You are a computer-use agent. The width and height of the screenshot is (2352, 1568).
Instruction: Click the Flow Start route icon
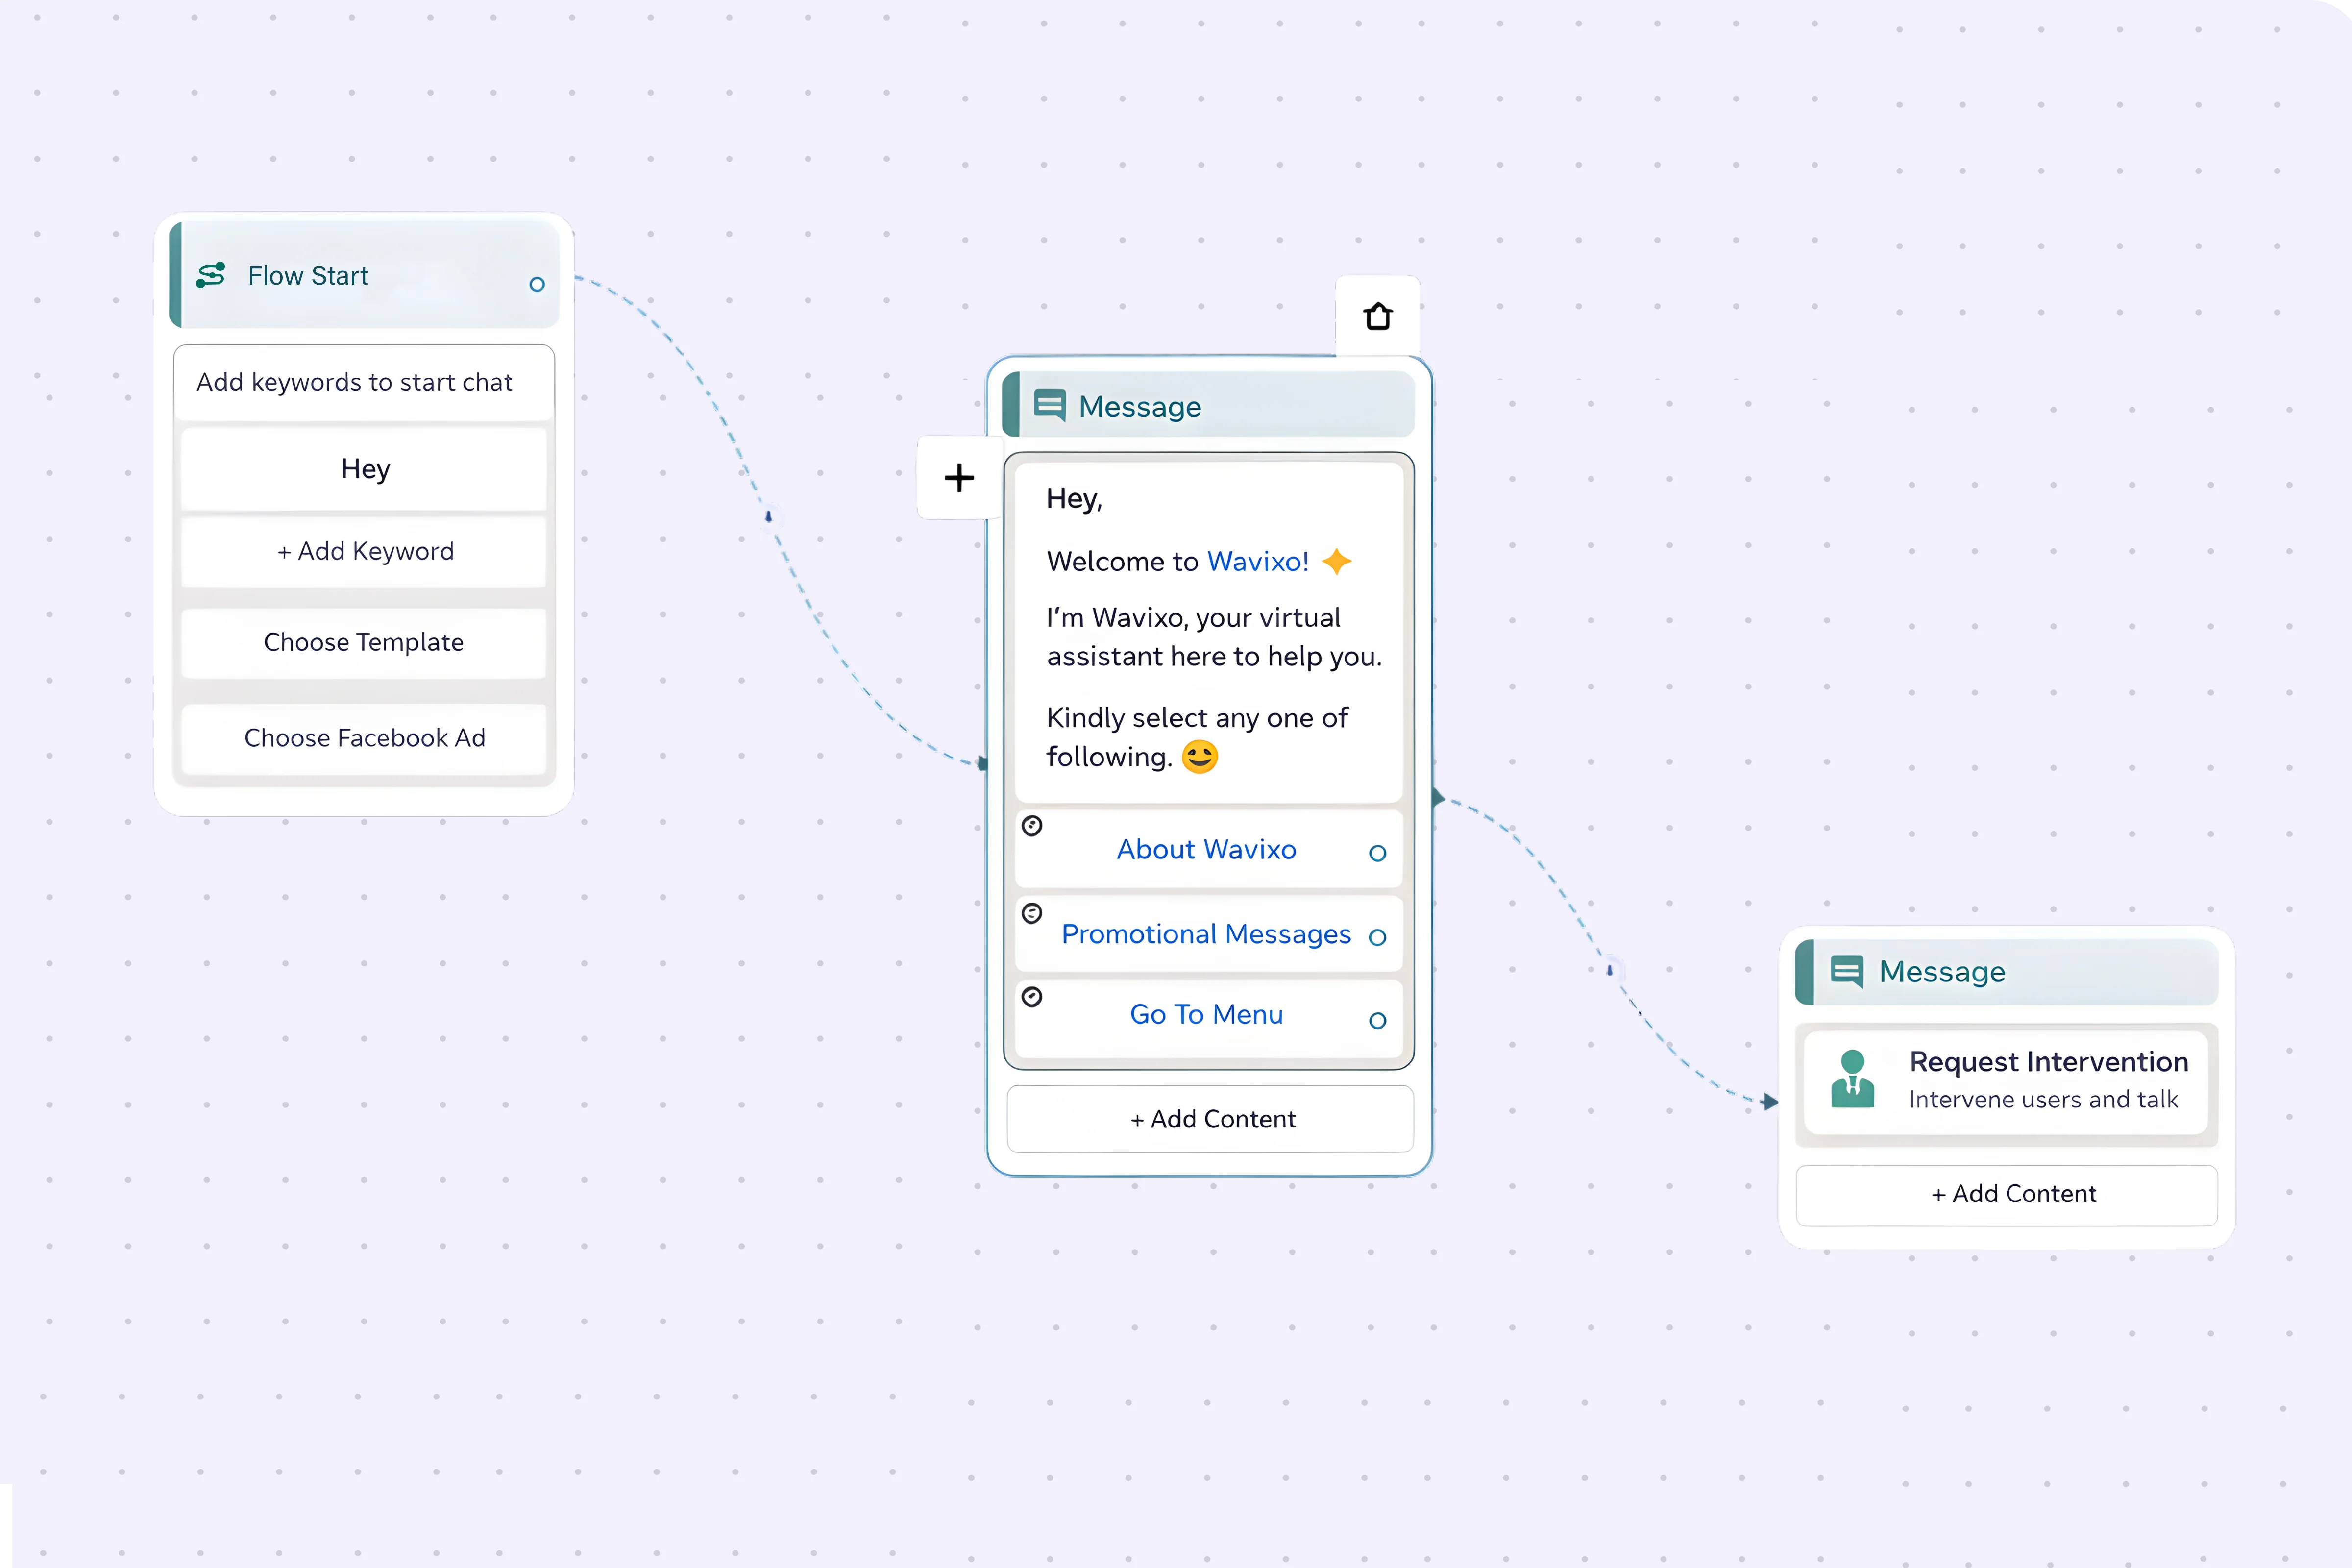(x=211, y=275)
